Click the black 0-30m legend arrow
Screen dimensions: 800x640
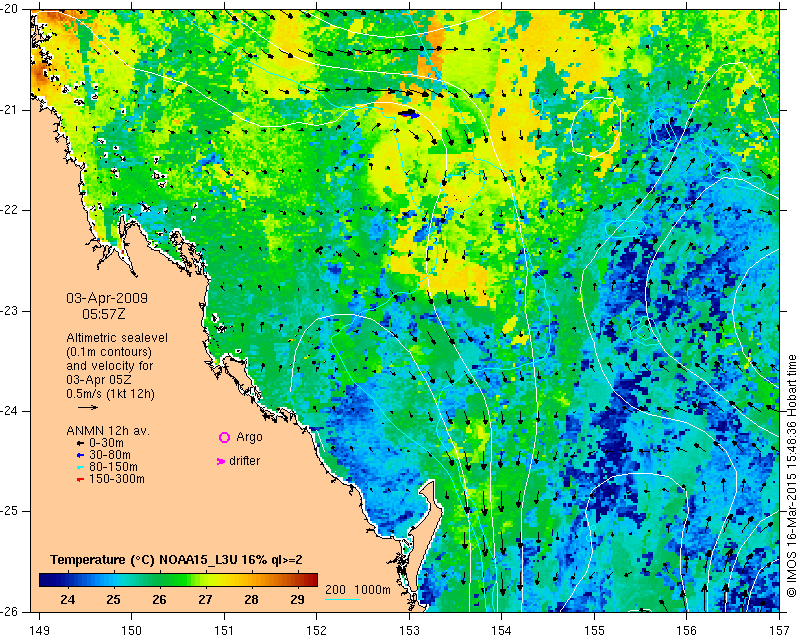click(x=80, y=443)
